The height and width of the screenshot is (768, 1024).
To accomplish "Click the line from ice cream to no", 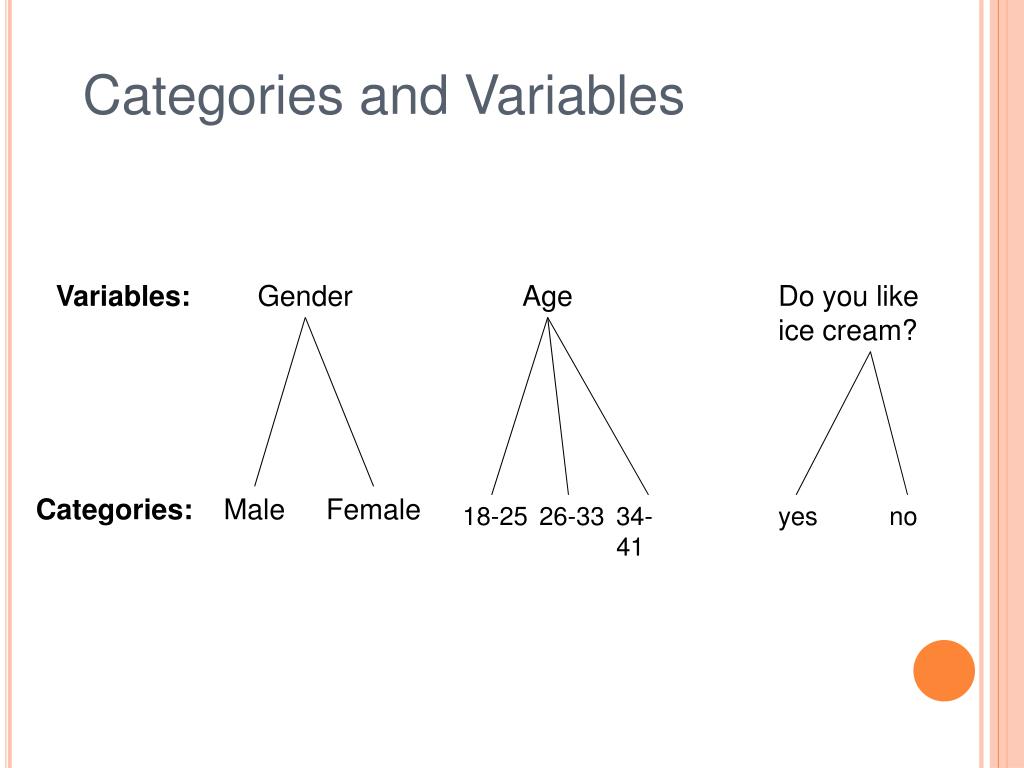I will tap(889, 423).
